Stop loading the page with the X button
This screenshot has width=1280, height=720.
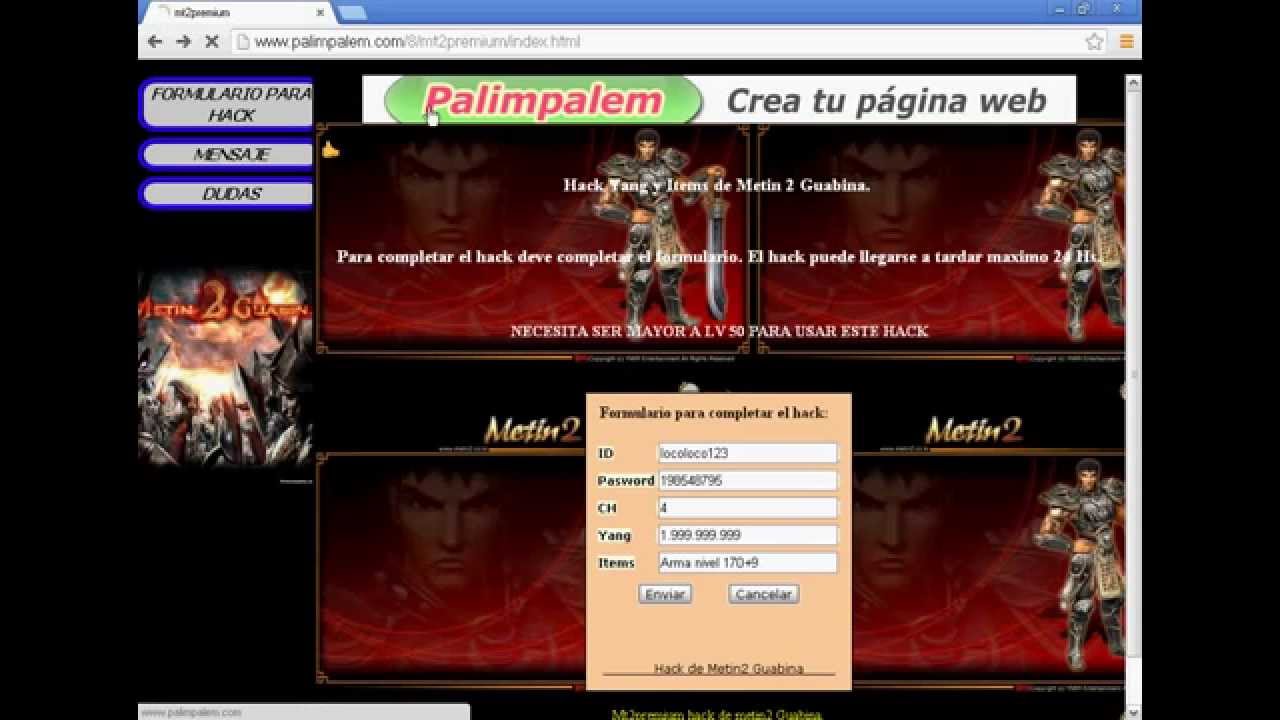pos(211,42)
